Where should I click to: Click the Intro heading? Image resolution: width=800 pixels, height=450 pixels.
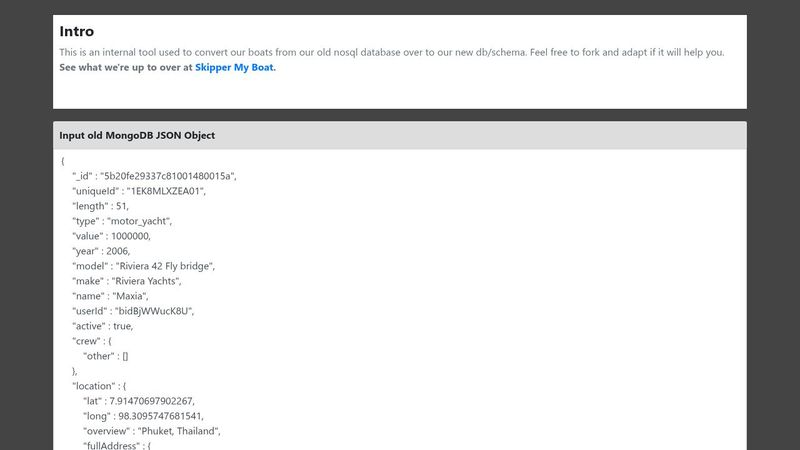click(76, 31)
